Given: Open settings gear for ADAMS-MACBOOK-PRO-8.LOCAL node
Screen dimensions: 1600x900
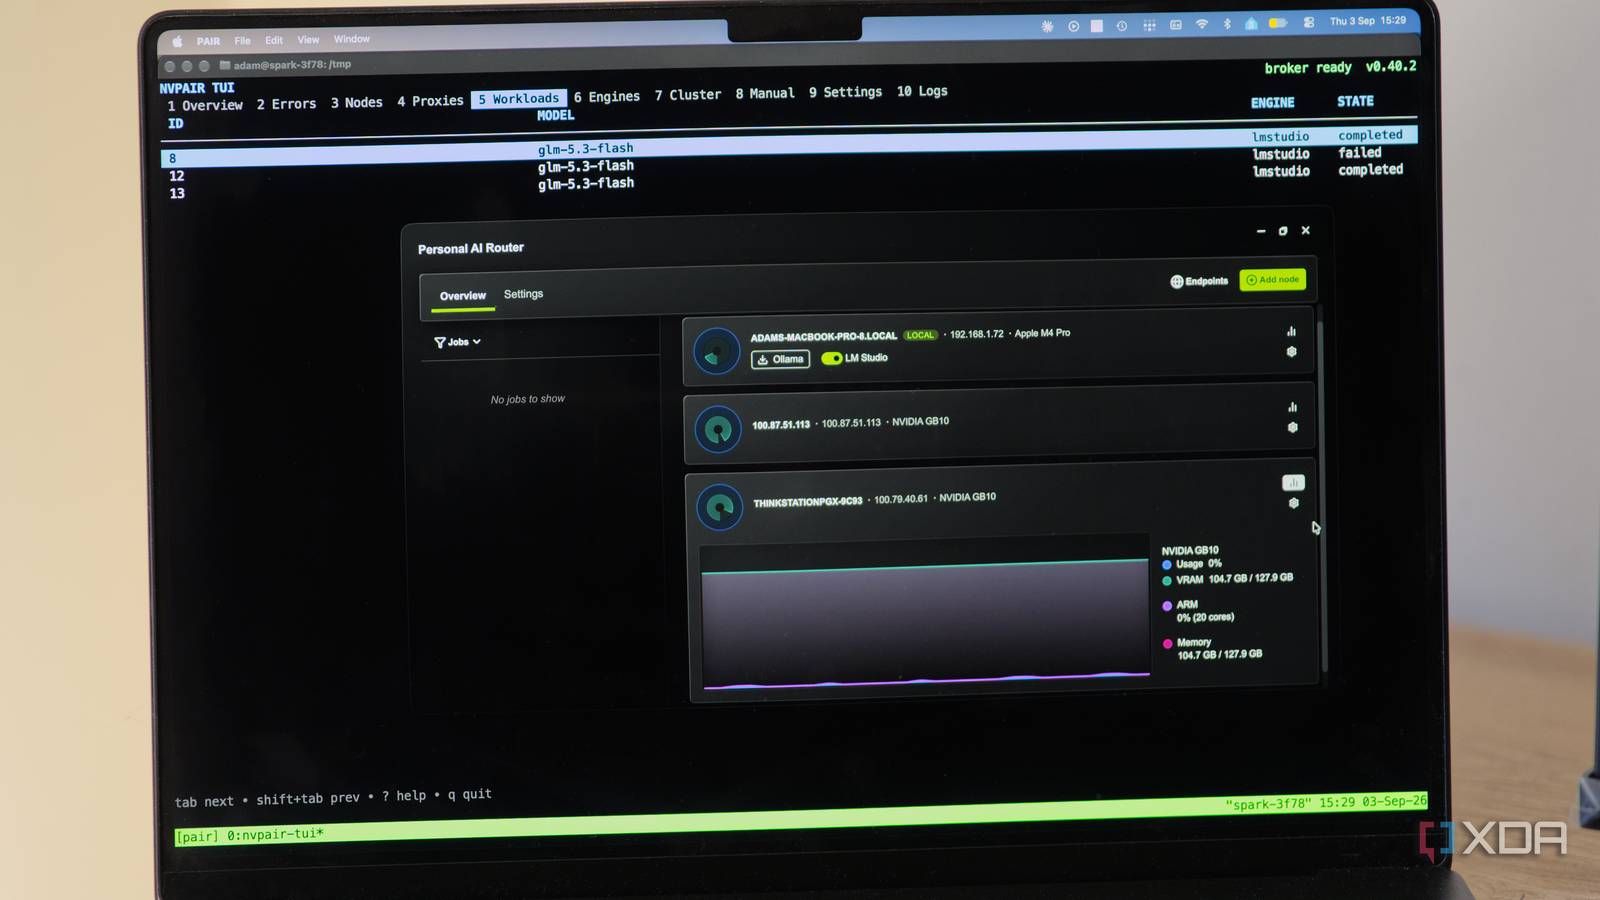Looking at the screenshot, I should point(1291,352).
